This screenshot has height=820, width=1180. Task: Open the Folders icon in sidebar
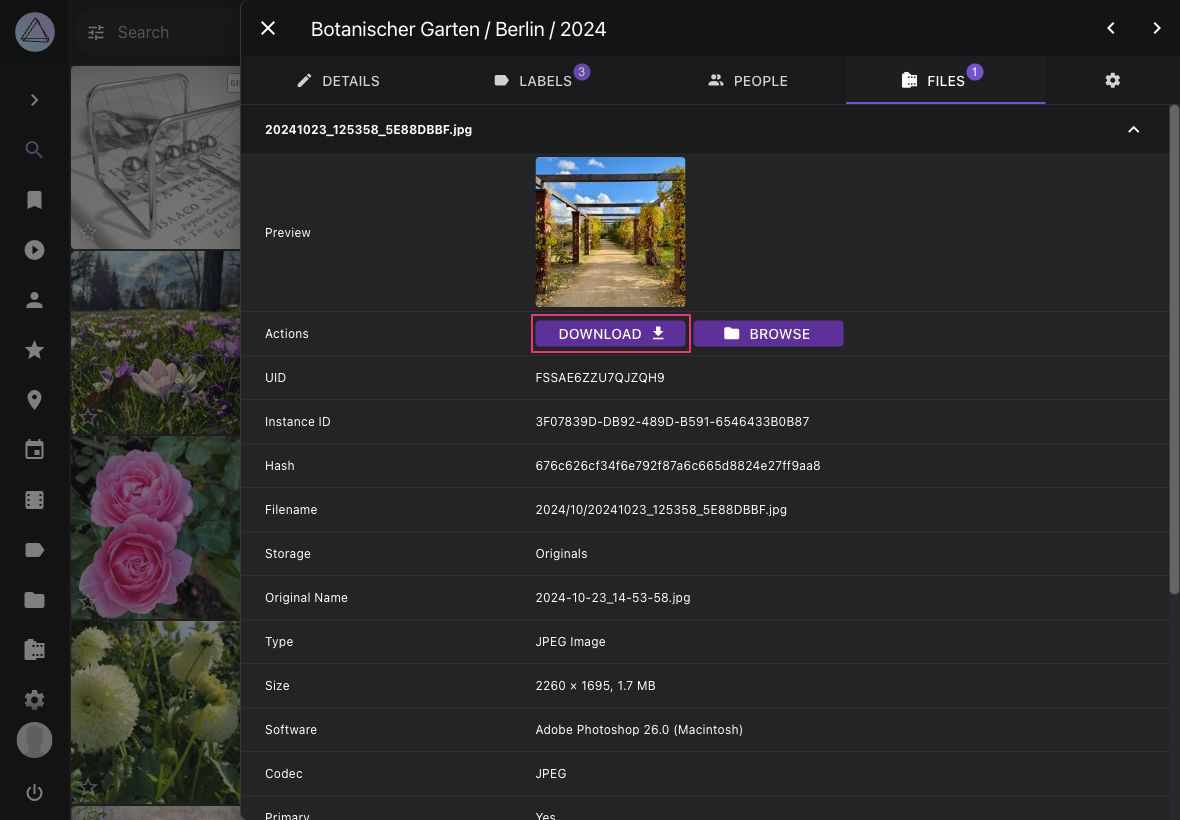coord(34,600)
